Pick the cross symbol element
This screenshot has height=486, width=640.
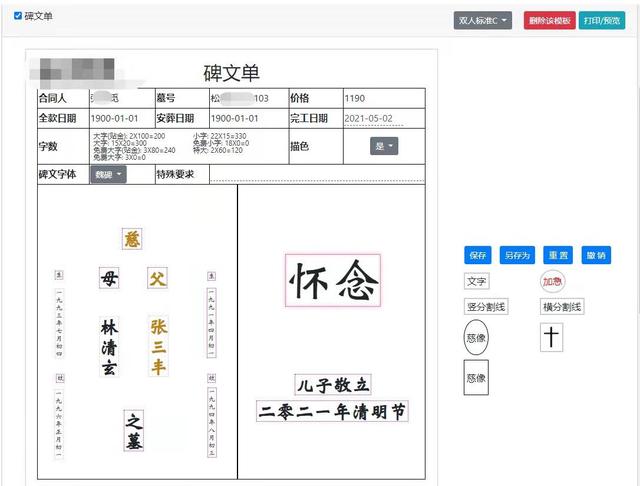551,337
